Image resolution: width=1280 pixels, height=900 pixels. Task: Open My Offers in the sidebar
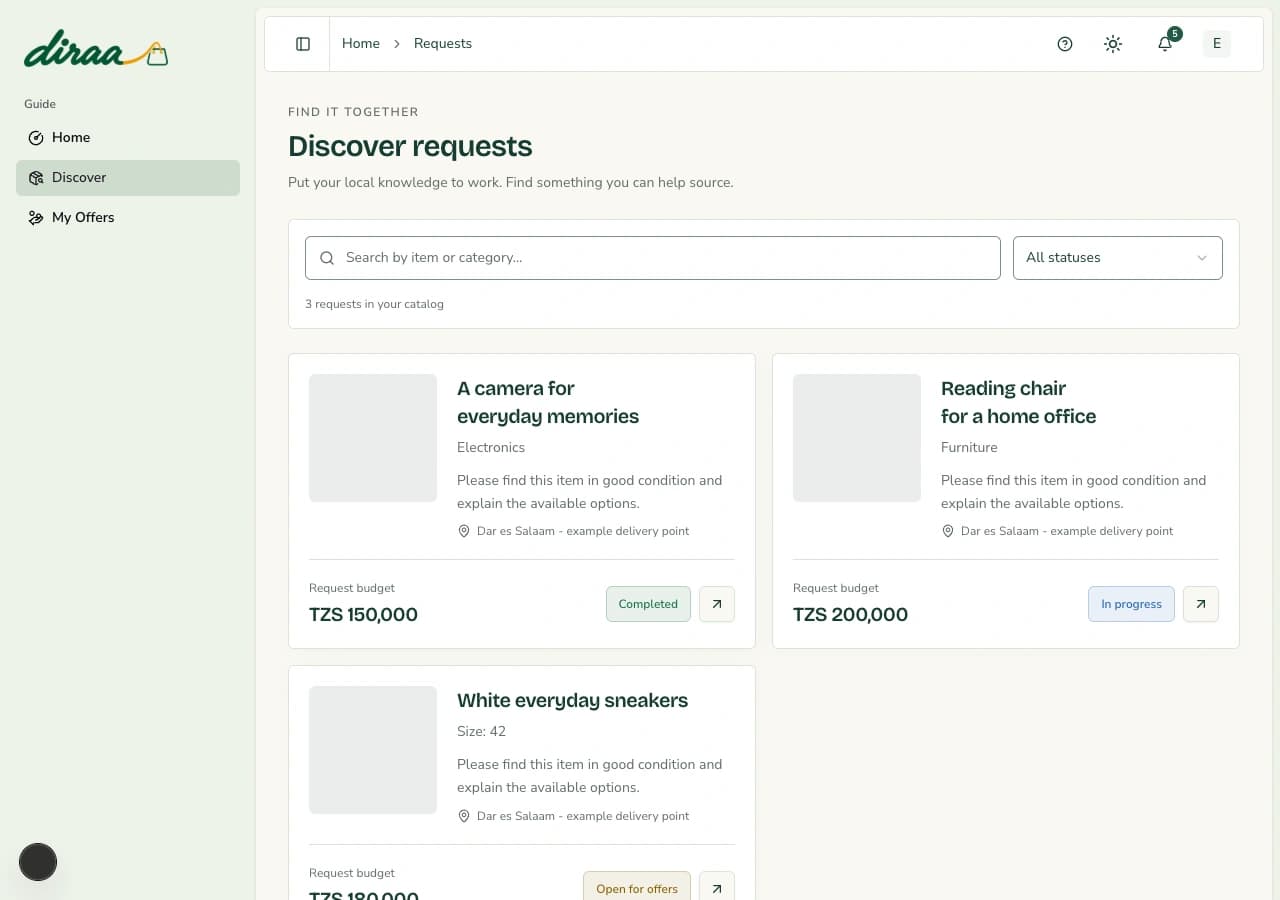pos(128,218)
